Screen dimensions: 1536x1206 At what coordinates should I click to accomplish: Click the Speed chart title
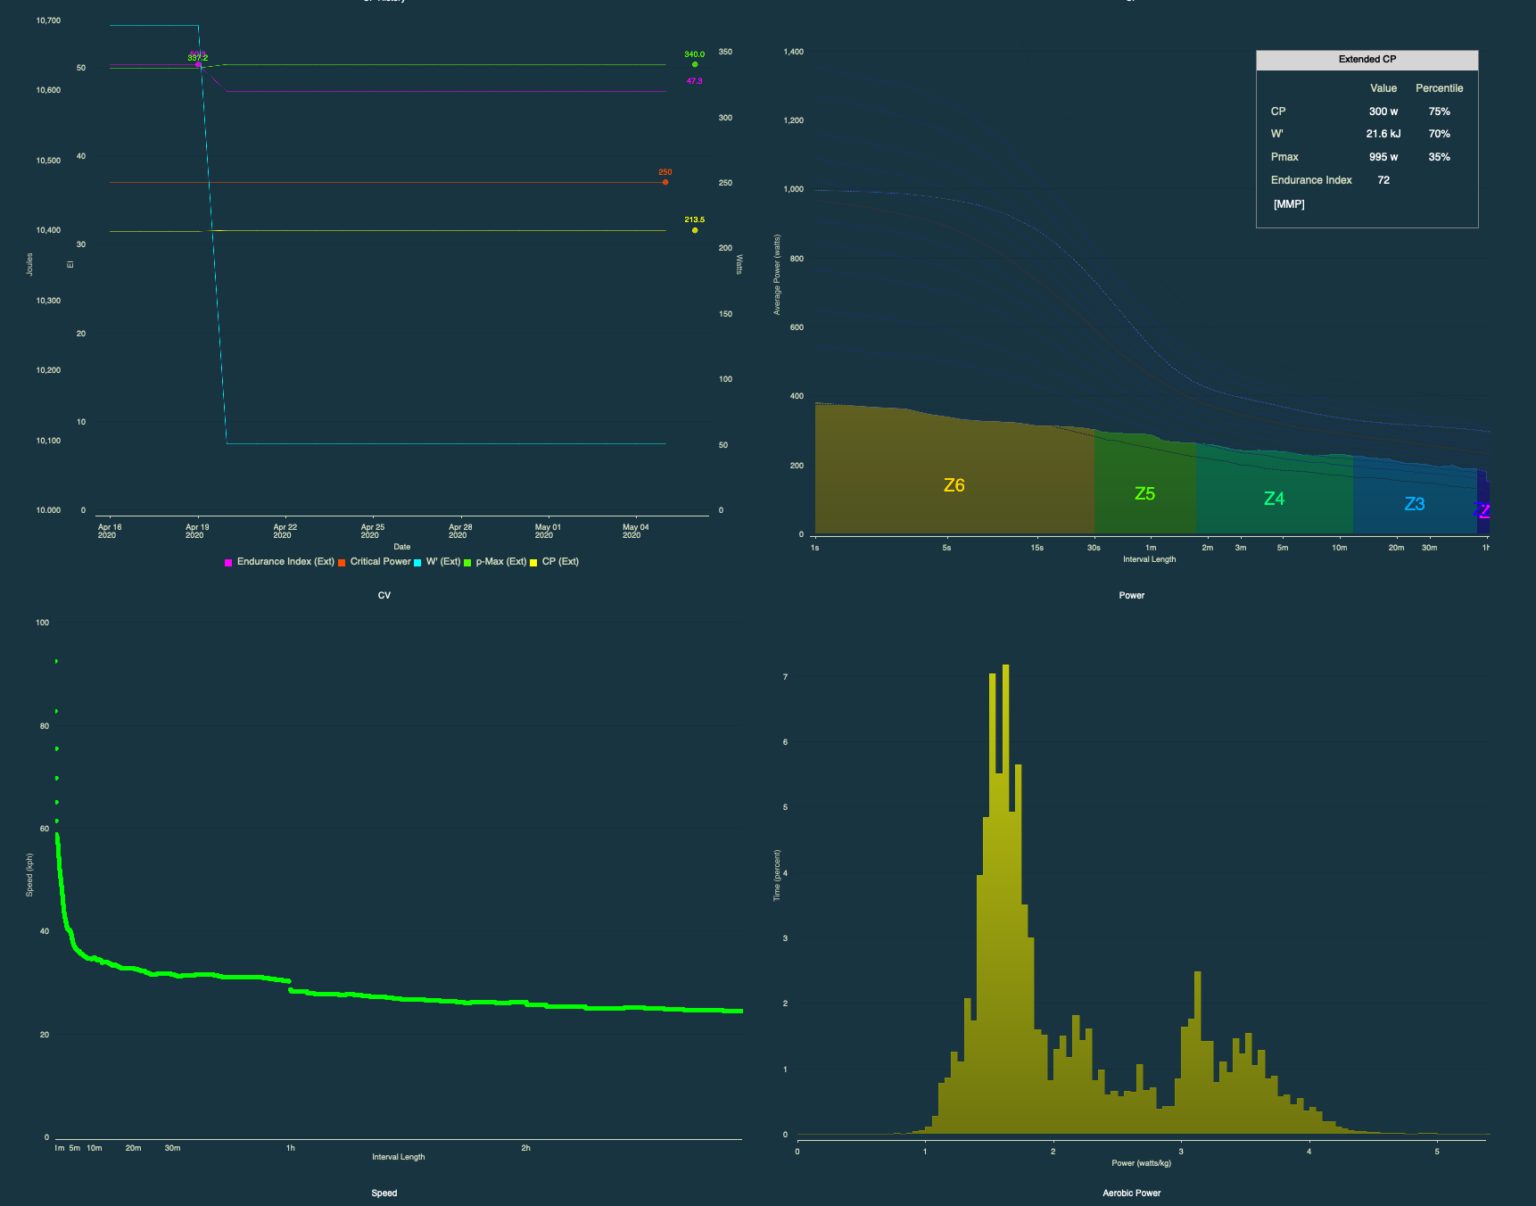pos(384,1193)
